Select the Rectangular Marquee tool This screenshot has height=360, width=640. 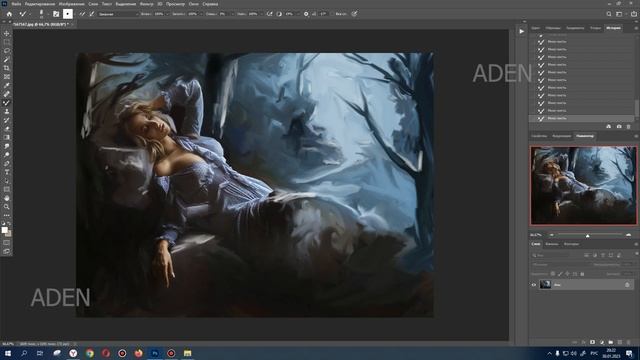tap(7, 42)
